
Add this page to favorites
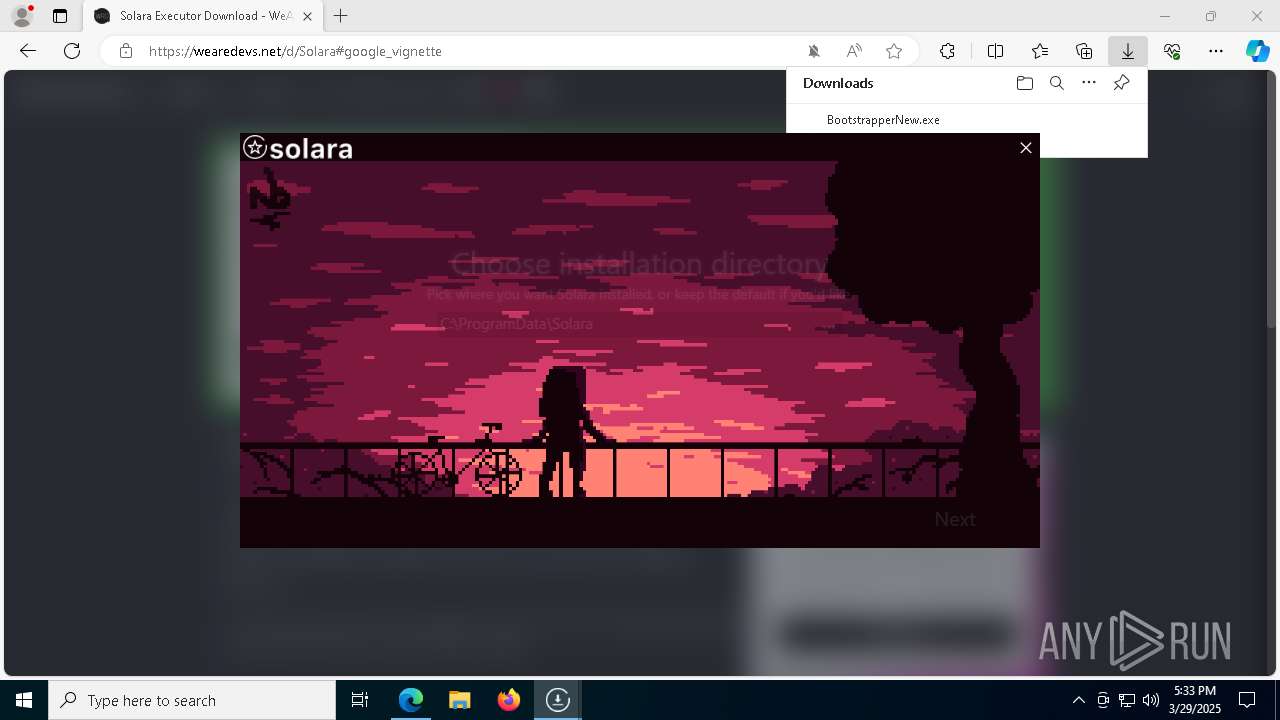[894, 51]
